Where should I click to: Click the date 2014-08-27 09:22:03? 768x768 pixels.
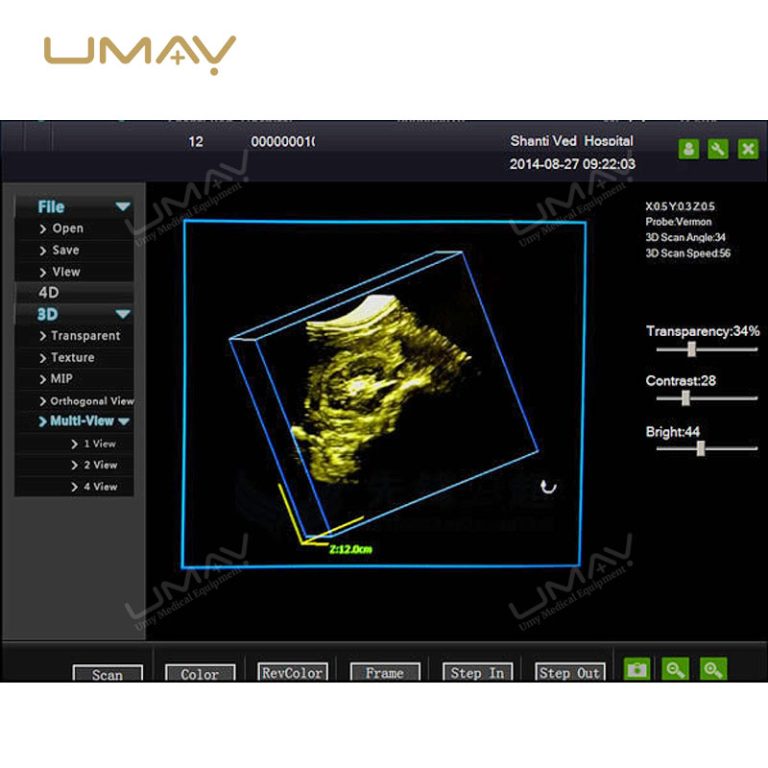pyautogui.click(x=572, y=164)
